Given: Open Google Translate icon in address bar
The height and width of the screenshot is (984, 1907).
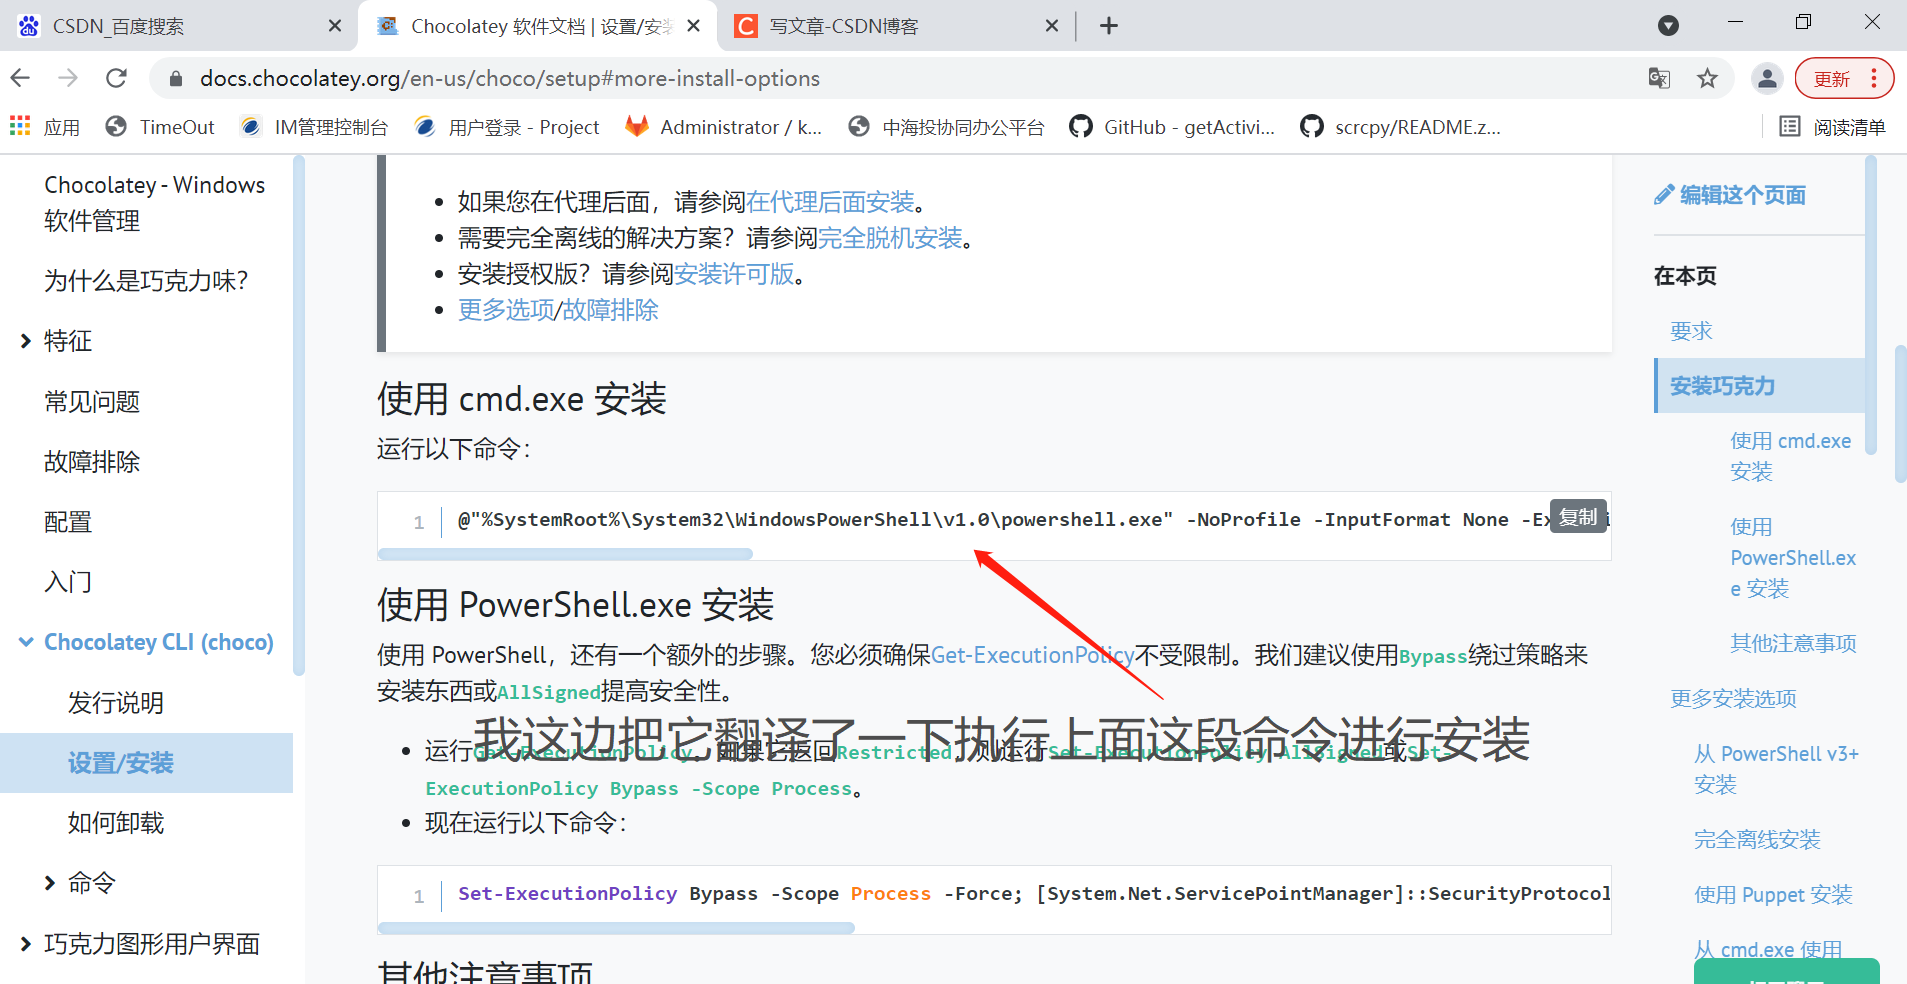Looking at the screenshot, I should [1659, 78].
